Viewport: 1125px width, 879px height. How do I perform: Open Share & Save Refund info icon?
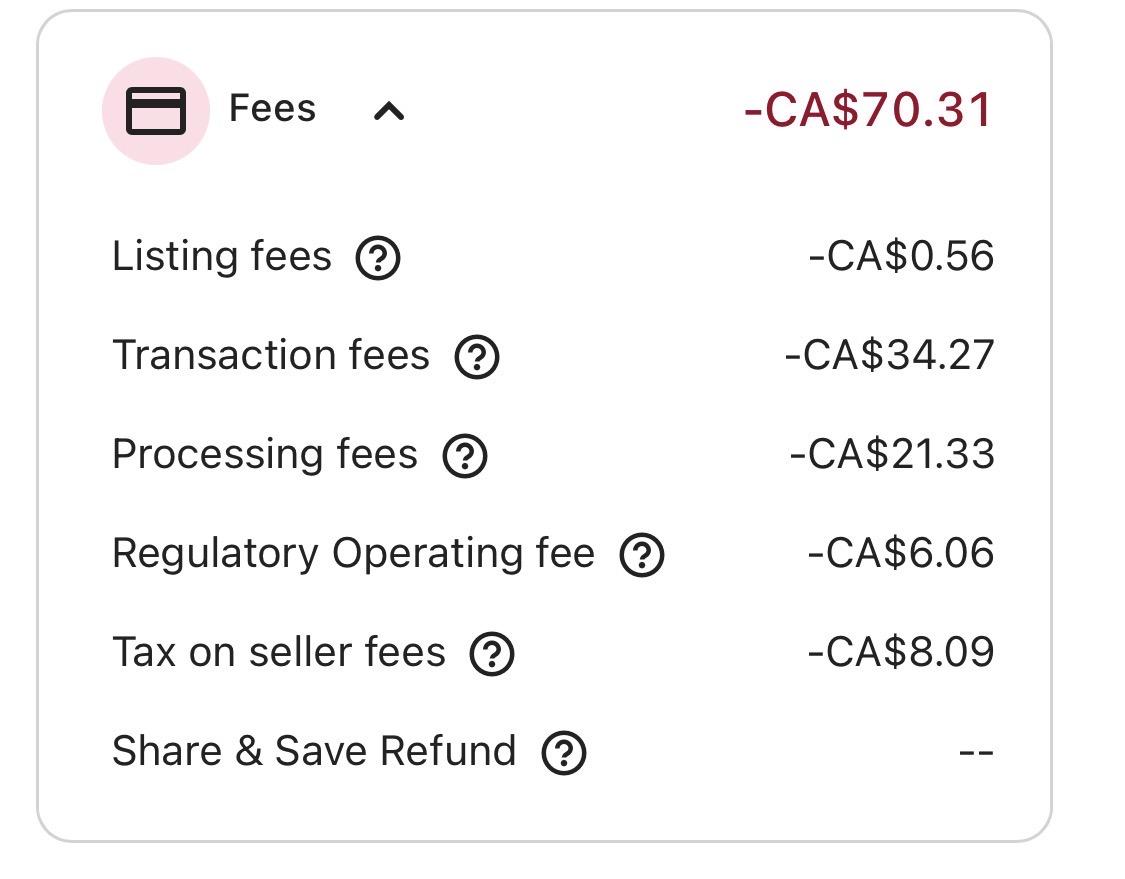point(564,753)
